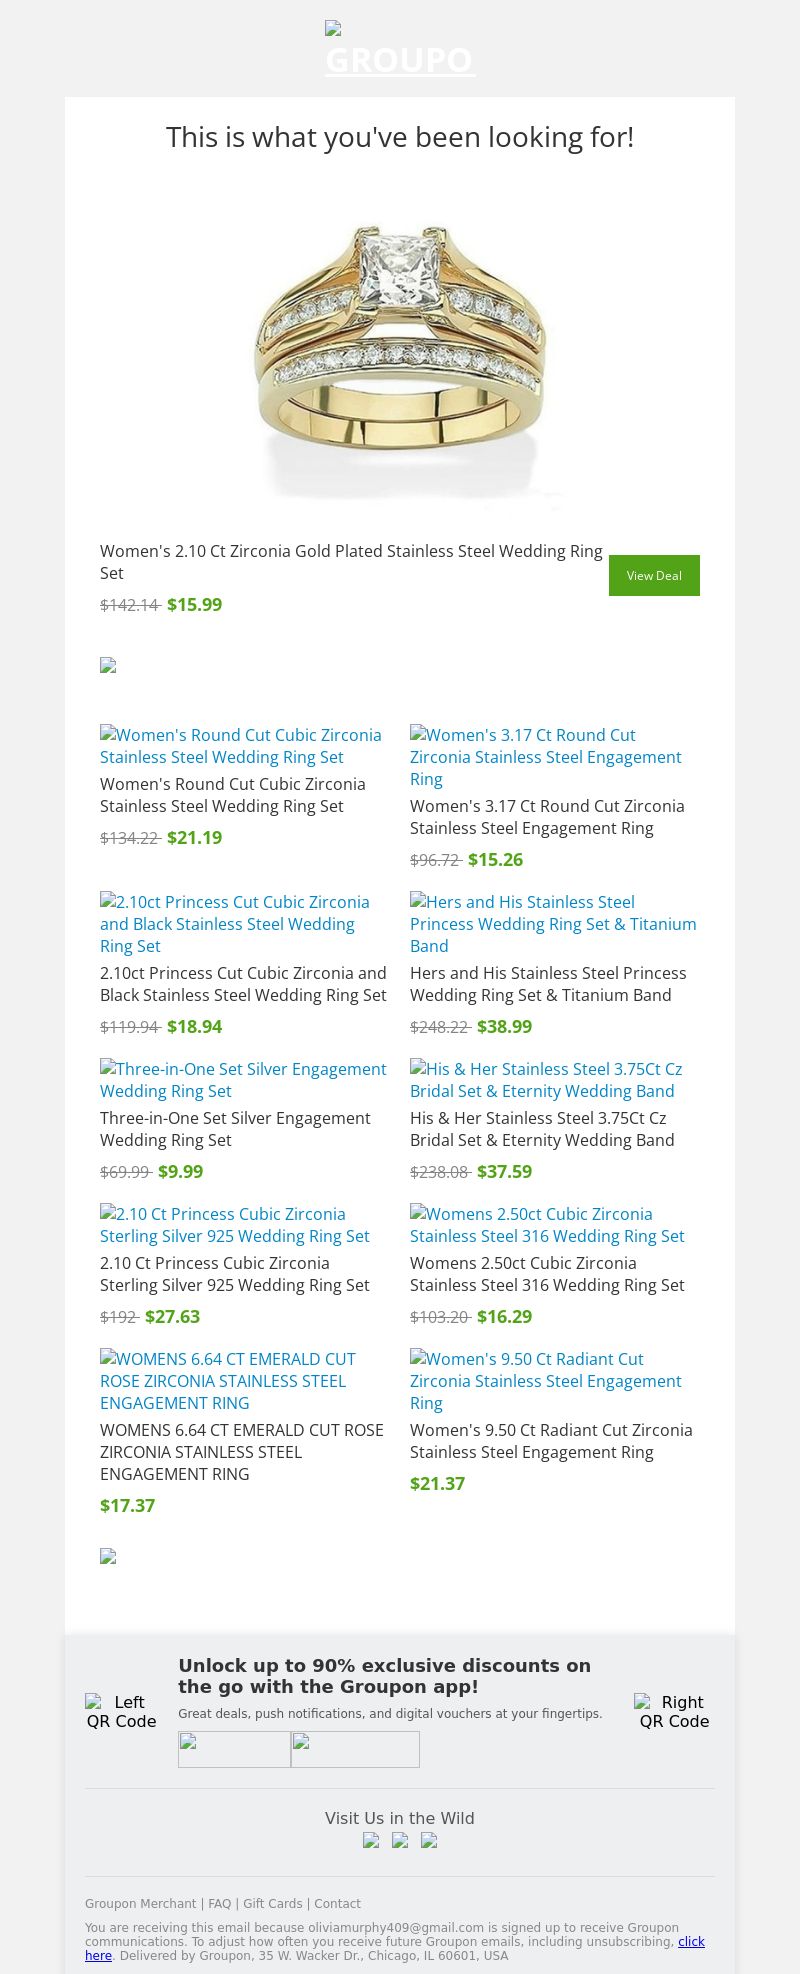Click the Right QR Code image
800x1974 pixels.
tap(673, 1711)
